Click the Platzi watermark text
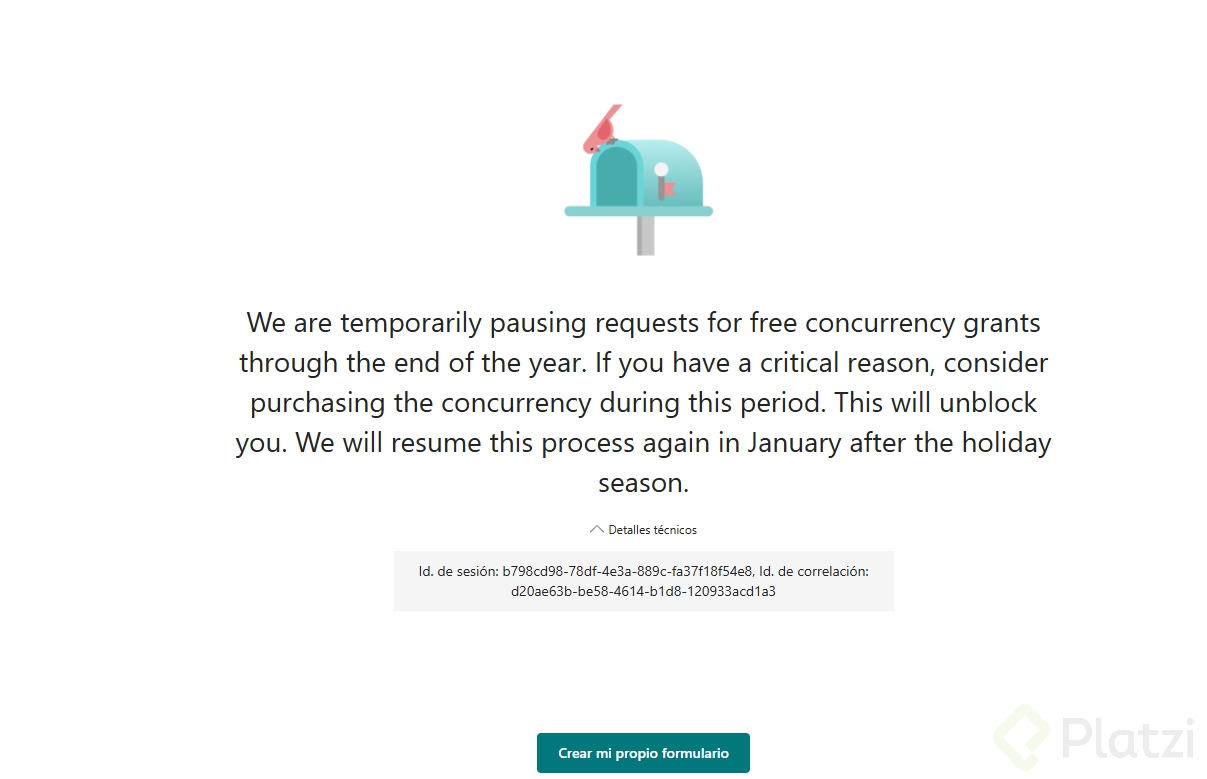 1127,741
